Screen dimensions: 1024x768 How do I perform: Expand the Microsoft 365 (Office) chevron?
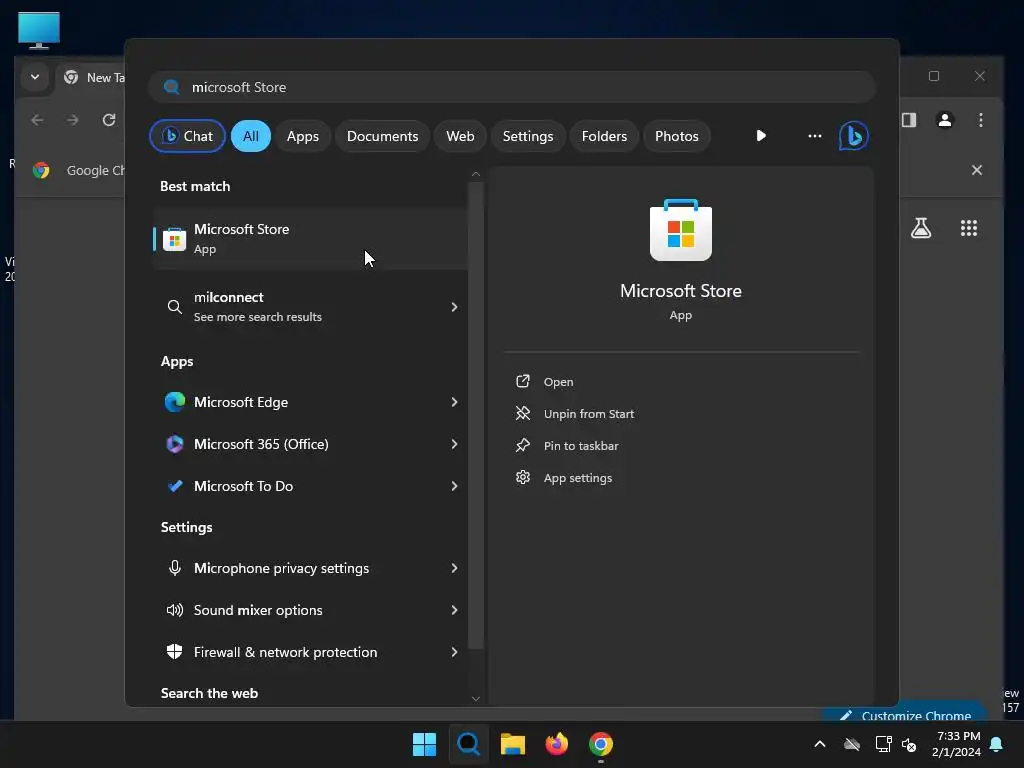454,444
